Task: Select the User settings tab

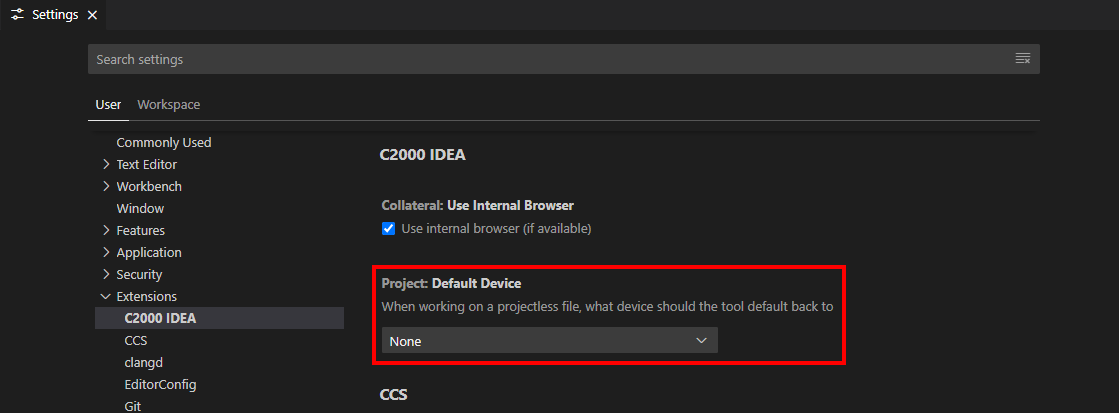Action: (x=108, y=105)
